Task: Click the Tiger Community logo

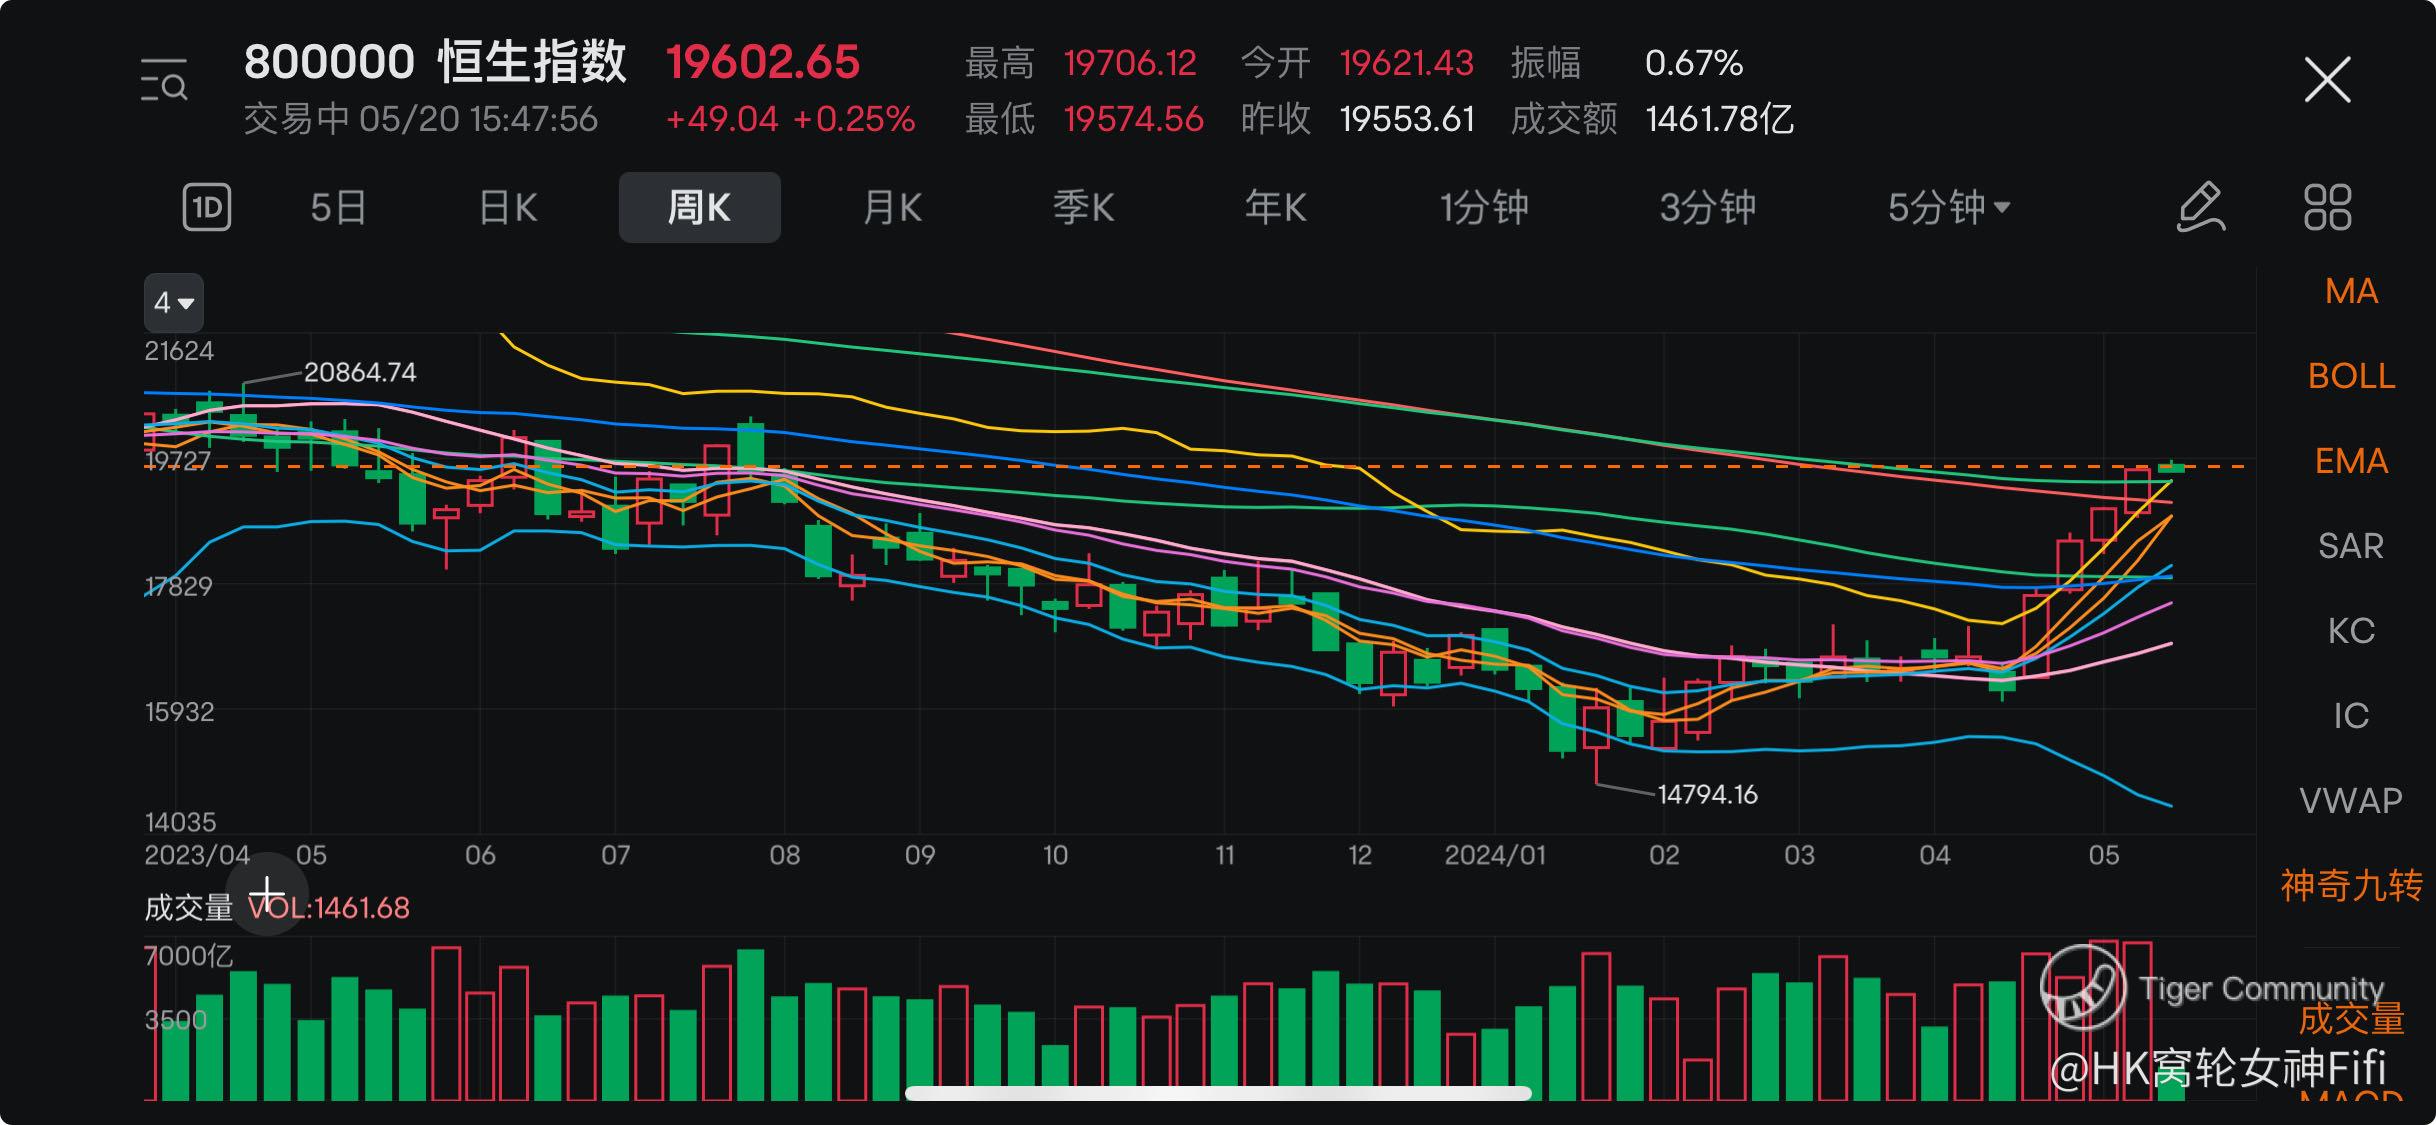Action: coord(2083,988)
